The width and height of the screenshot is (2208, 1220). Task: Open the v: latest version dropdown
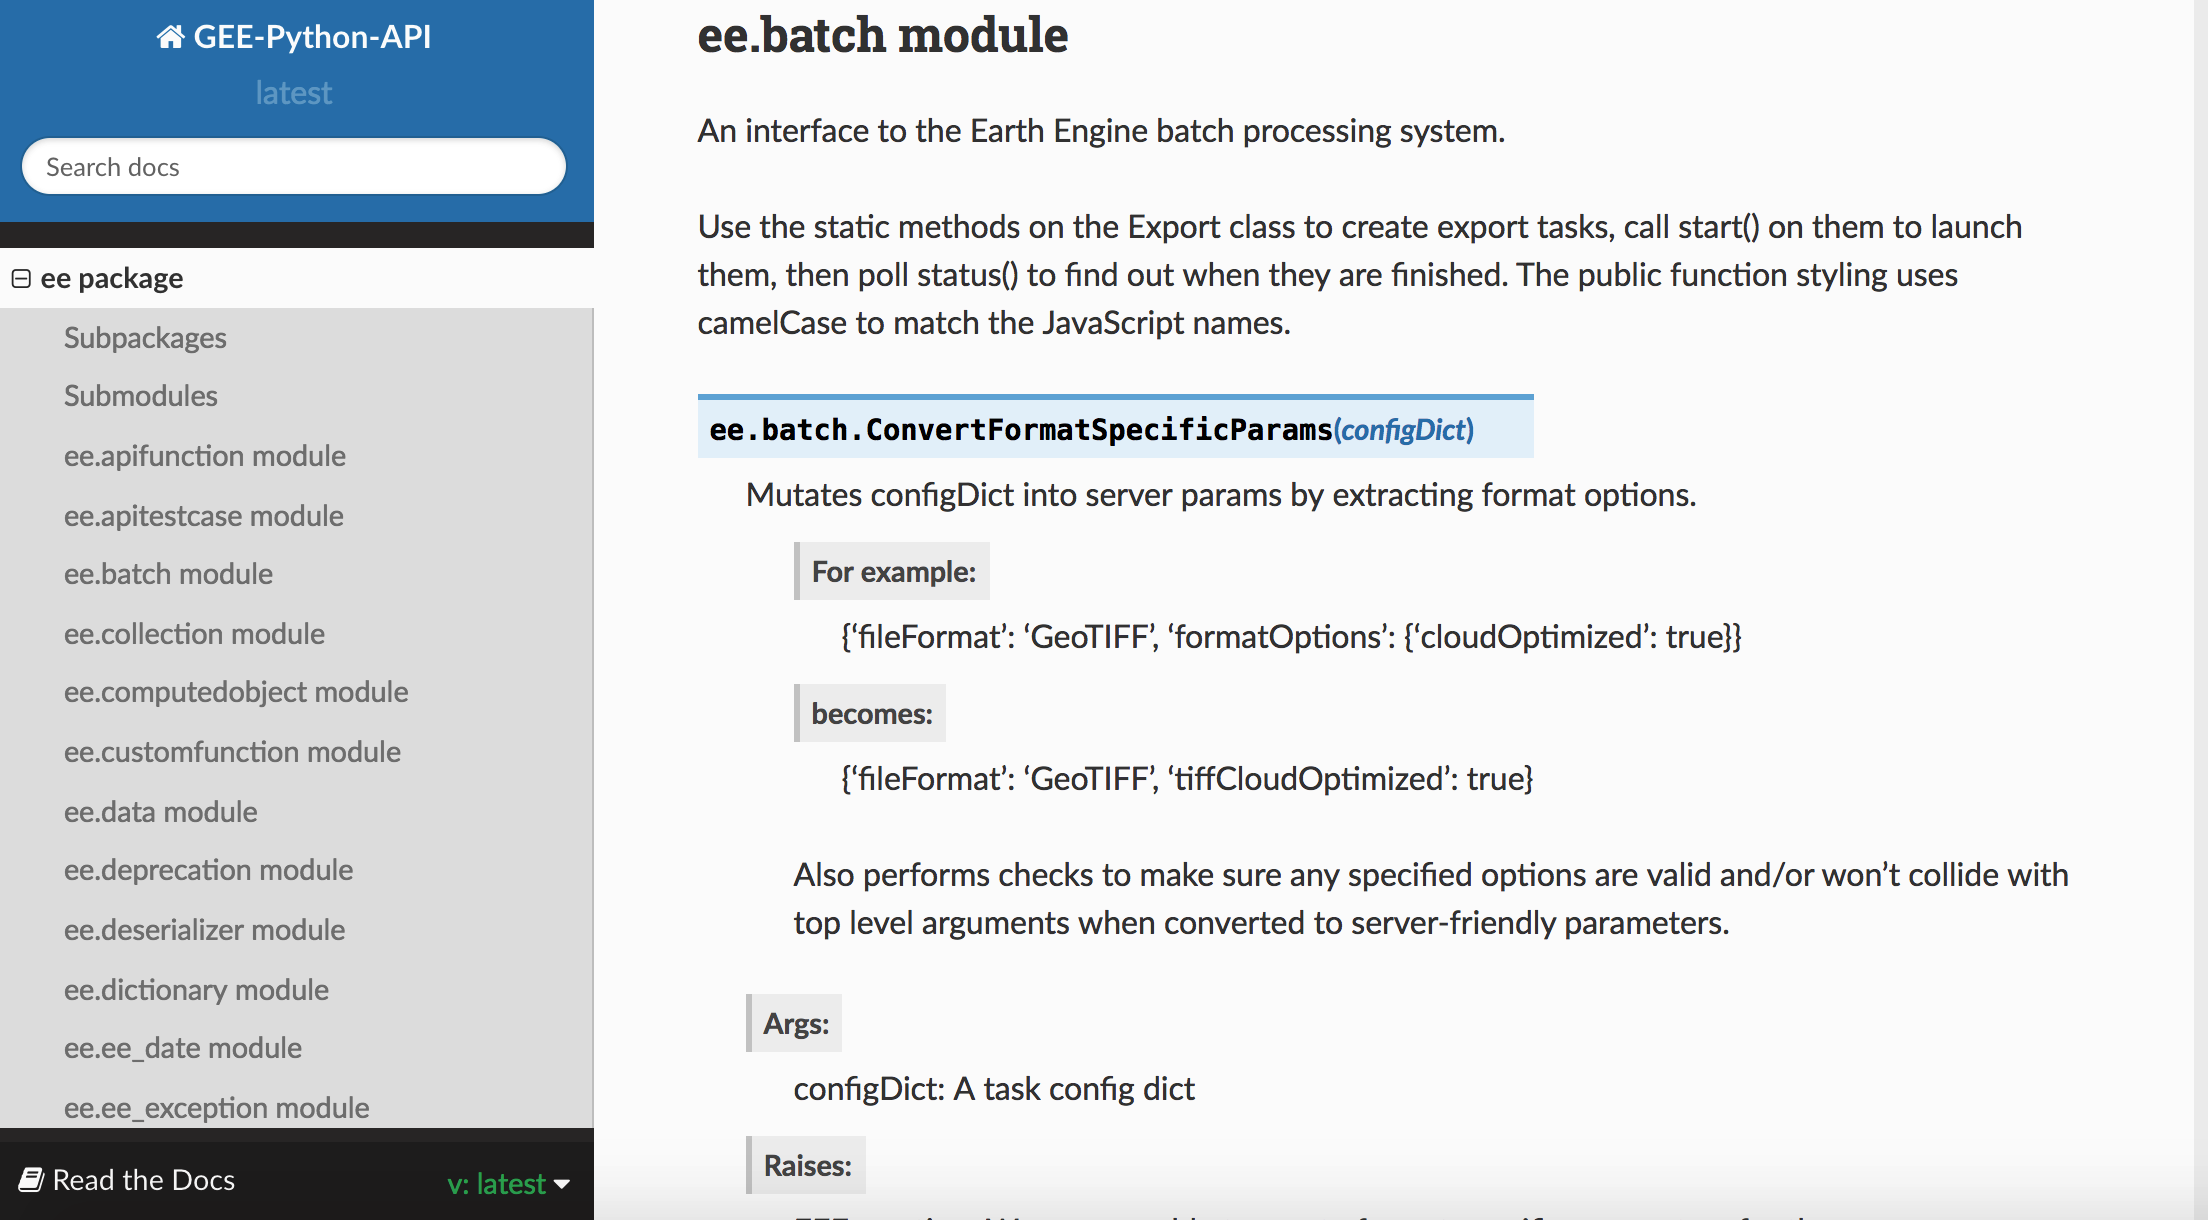[x=497, y=1183]
